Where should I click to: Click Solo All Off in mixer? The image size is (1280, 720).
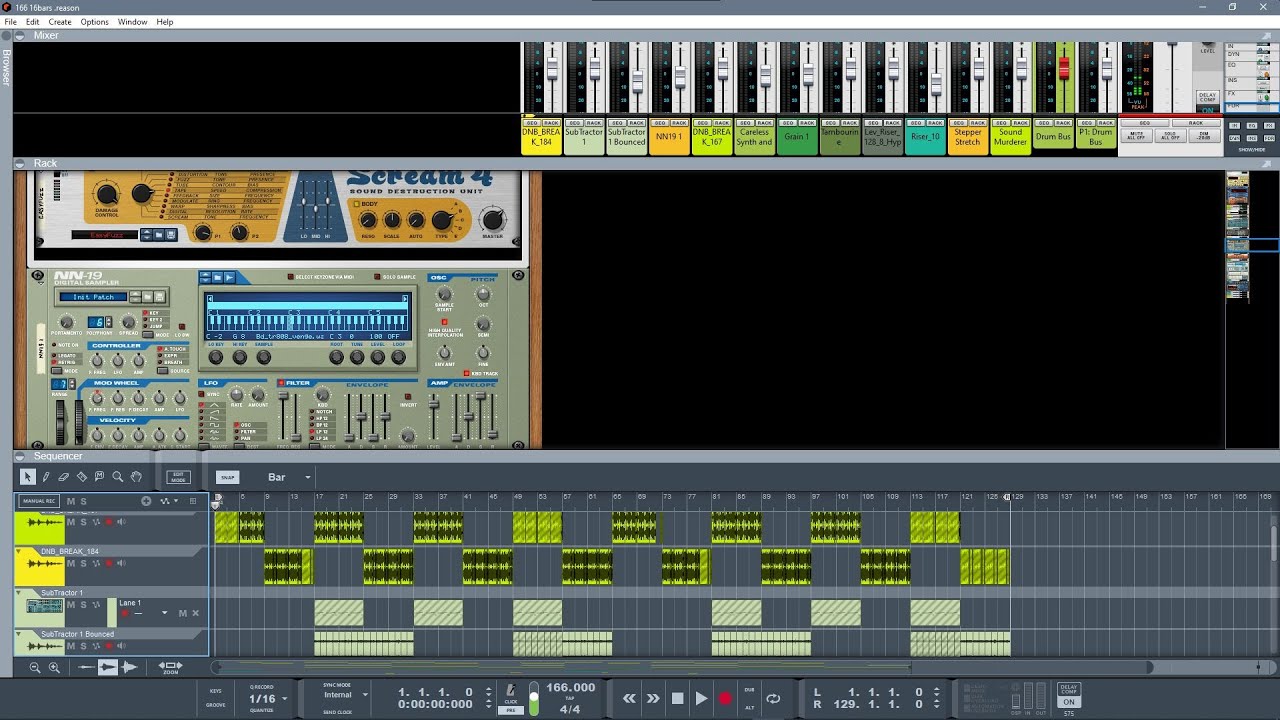click(1170, 135)
